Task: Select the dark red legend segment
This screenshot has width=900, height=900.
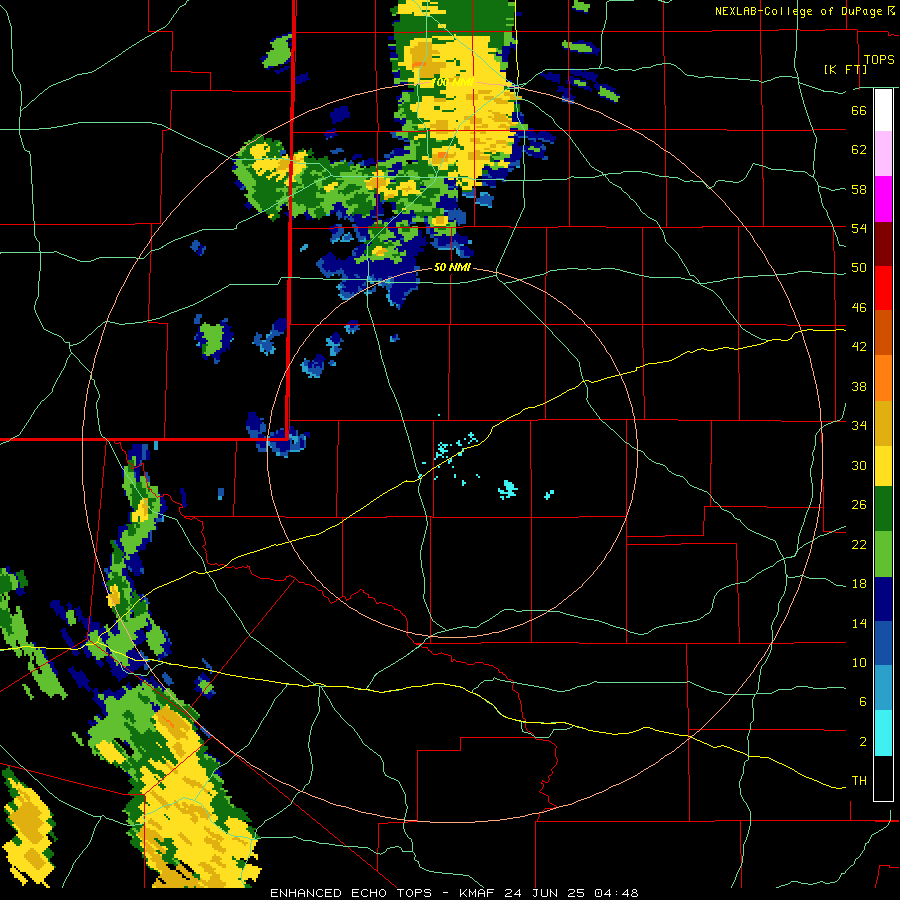Action: click(883, 243)
